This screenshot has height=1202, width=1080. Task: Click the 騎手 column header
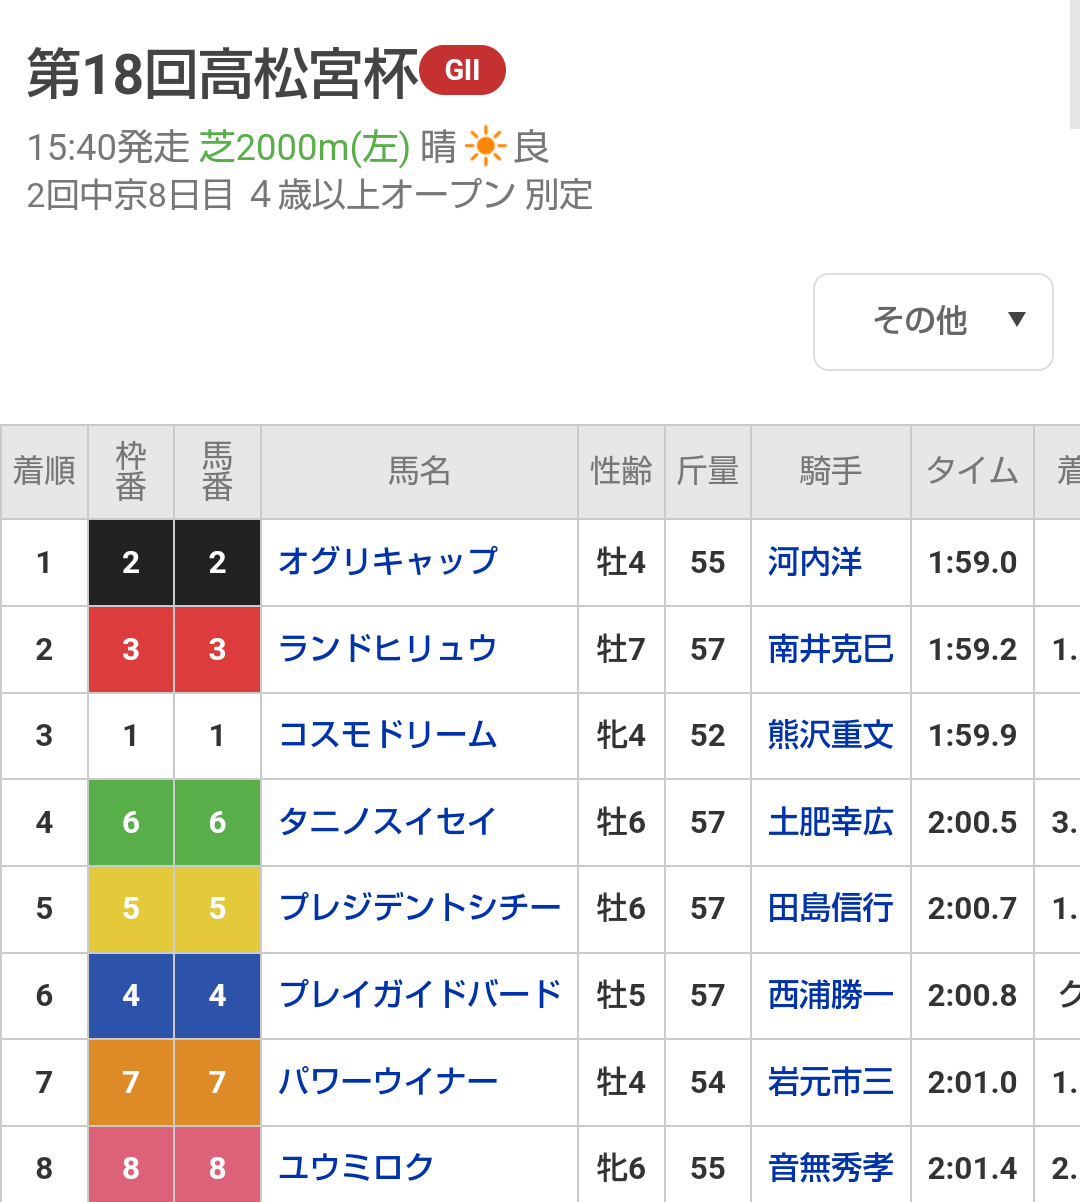click(x=830, y=471)
